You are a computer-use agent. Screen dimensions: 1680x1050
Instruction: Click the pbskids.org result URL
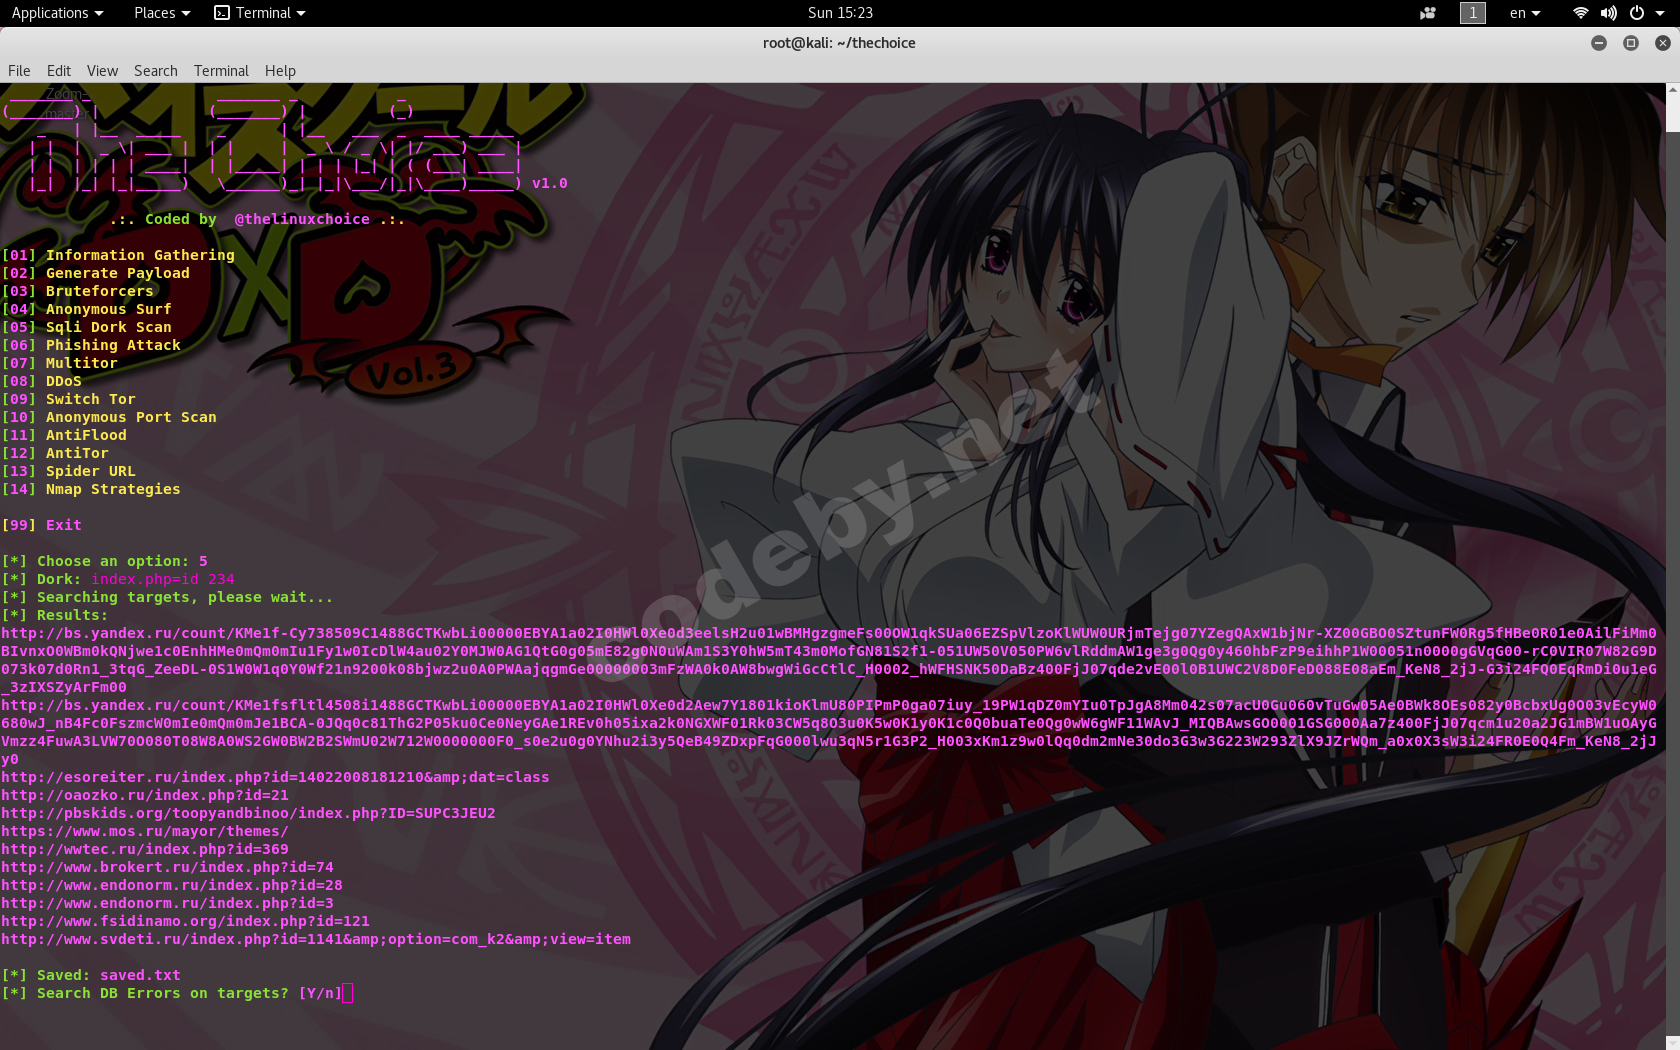(x=248, y=813)
